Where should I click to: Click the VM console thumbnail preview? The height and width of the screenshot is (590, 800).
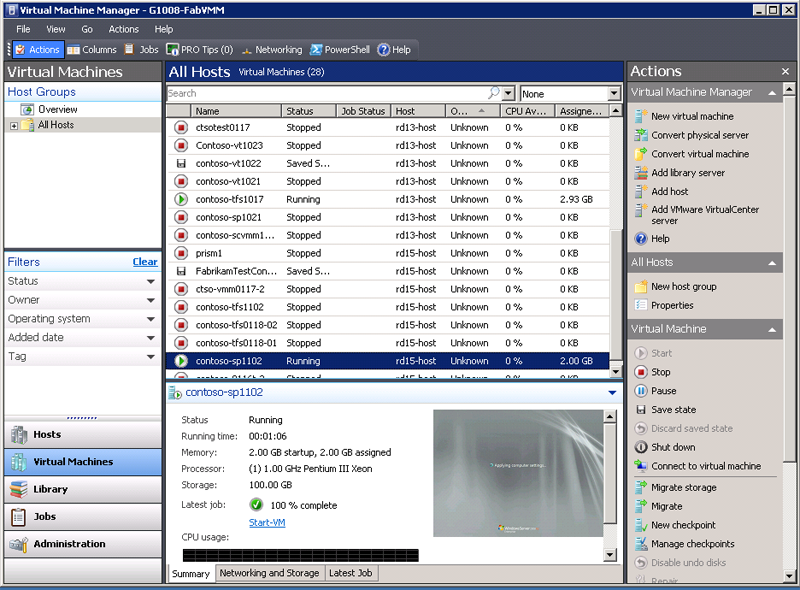pos(518,473)
